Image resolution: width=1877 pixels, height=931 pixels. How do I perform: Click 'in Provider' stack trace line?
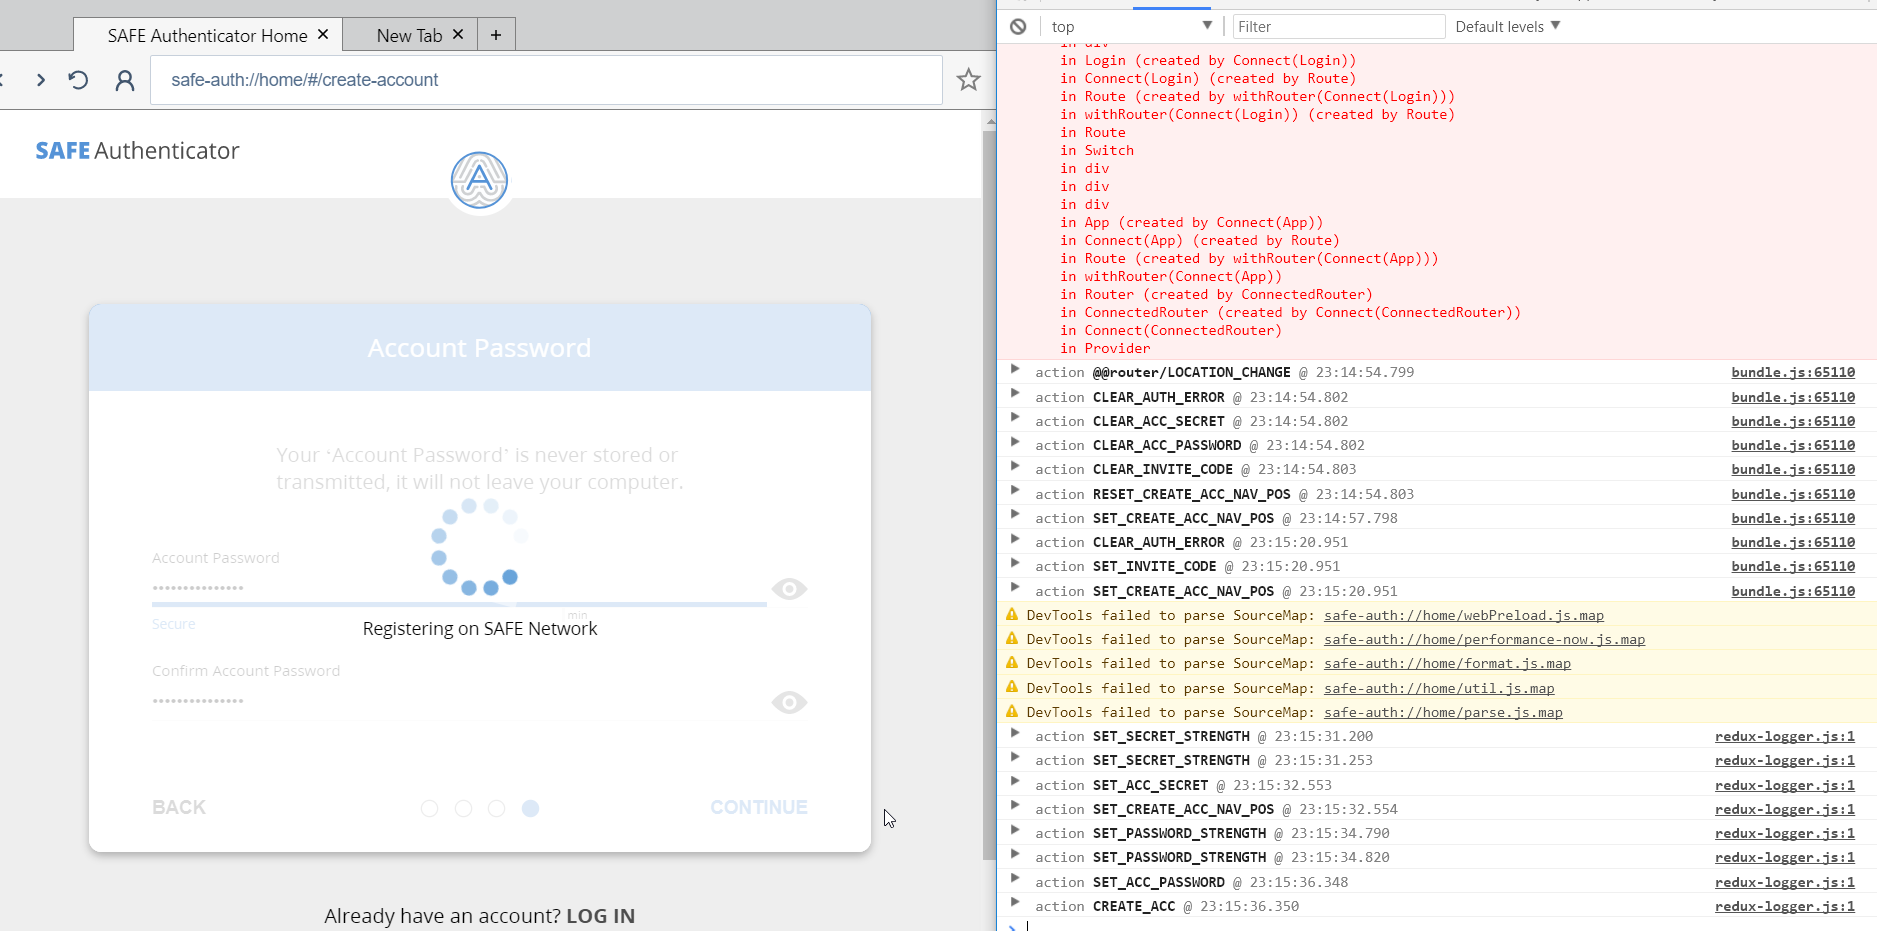point(1105,348)
